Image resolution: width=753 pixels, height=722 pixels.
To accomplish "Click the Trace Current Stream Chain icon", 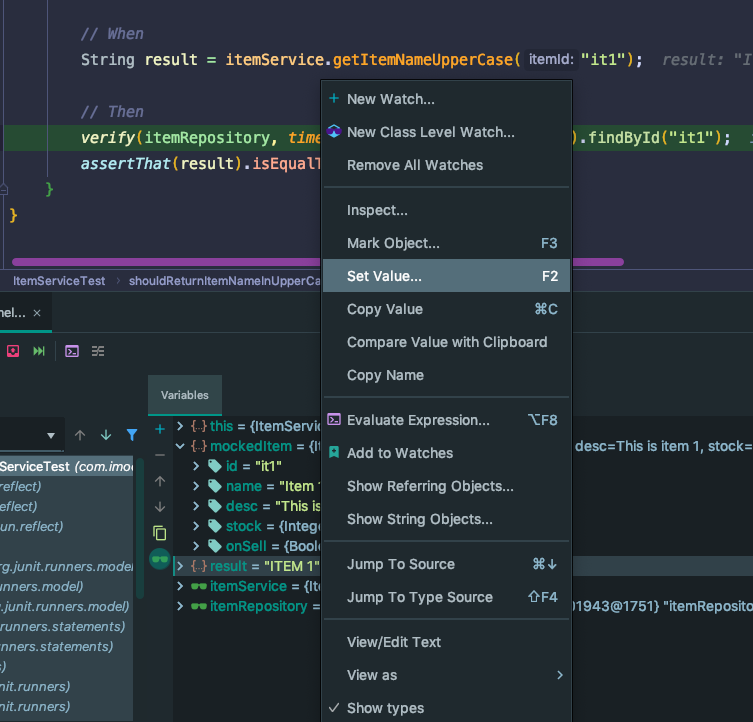I will [x=98, y=351].
